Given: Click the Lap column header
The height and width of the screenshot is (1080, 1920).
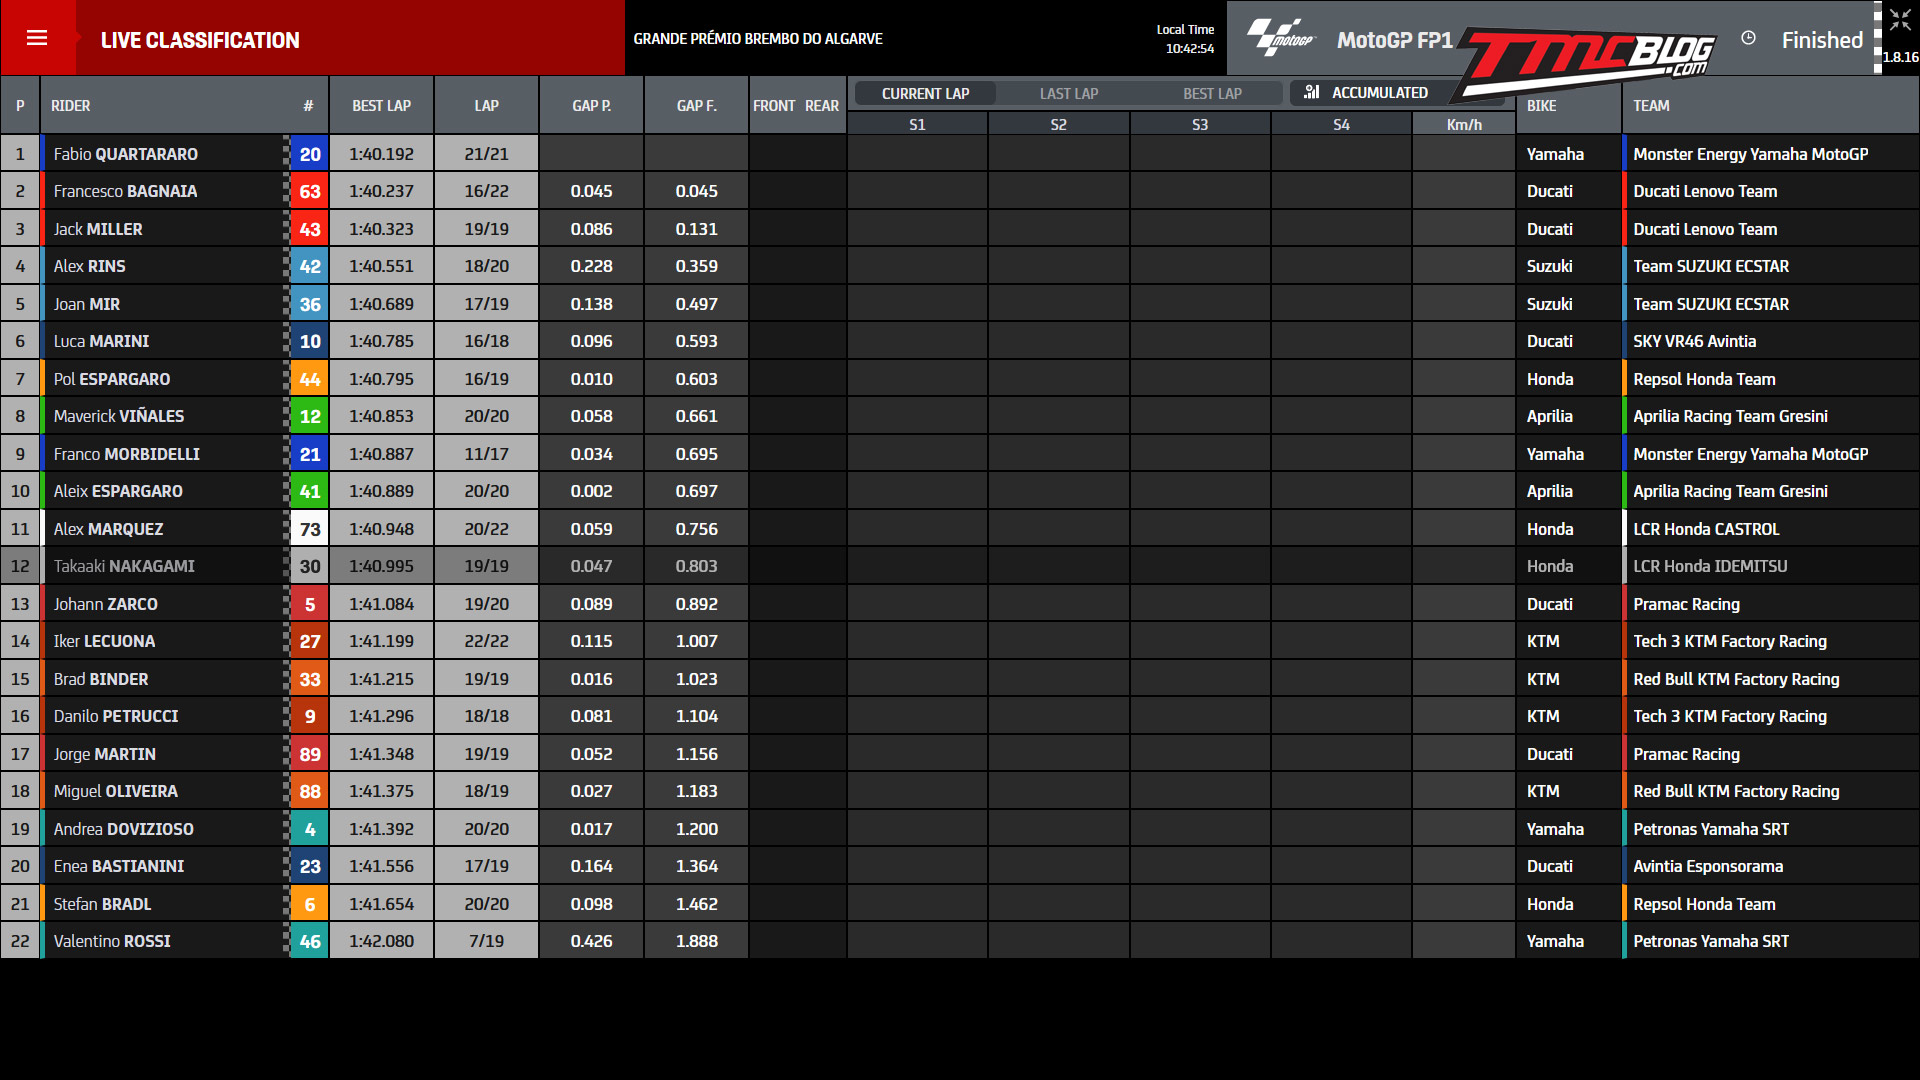Looking at the screenshot, I should [487, 105].
